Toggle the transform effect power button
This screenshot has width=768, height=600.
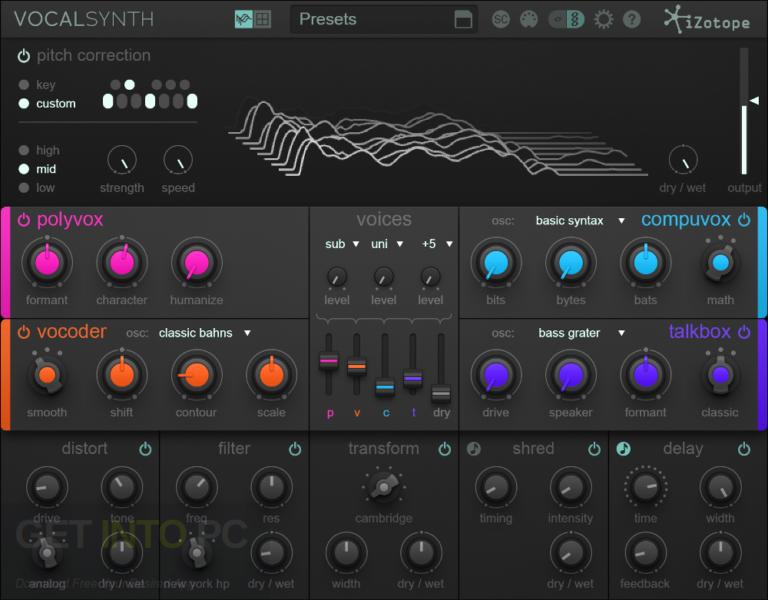(445, 449)
